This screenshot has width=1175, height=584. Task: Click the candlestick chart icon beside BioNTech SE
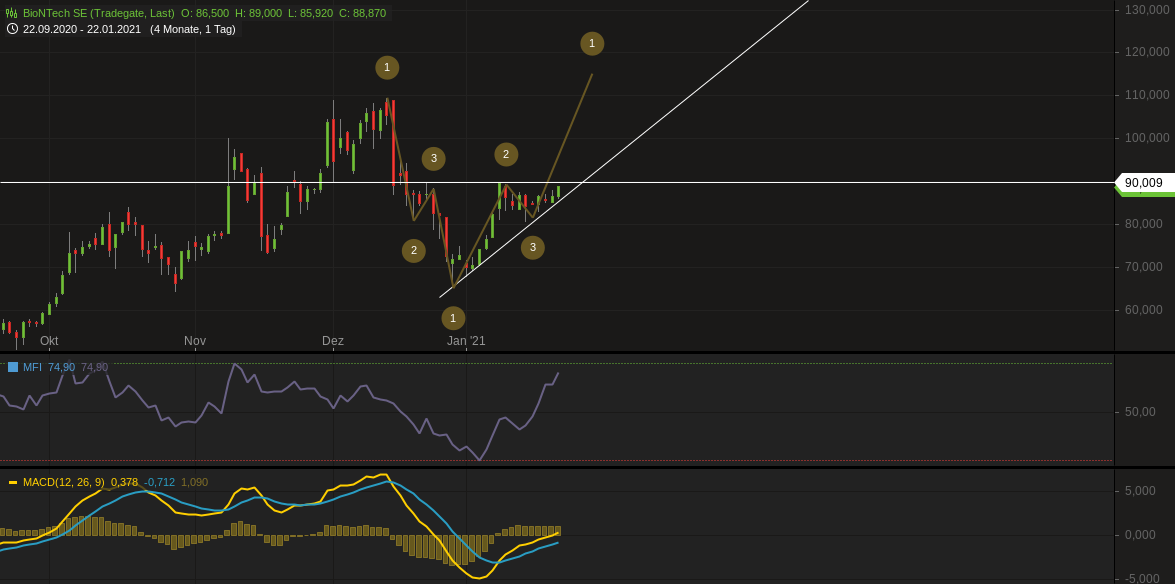tap(11, 13)
